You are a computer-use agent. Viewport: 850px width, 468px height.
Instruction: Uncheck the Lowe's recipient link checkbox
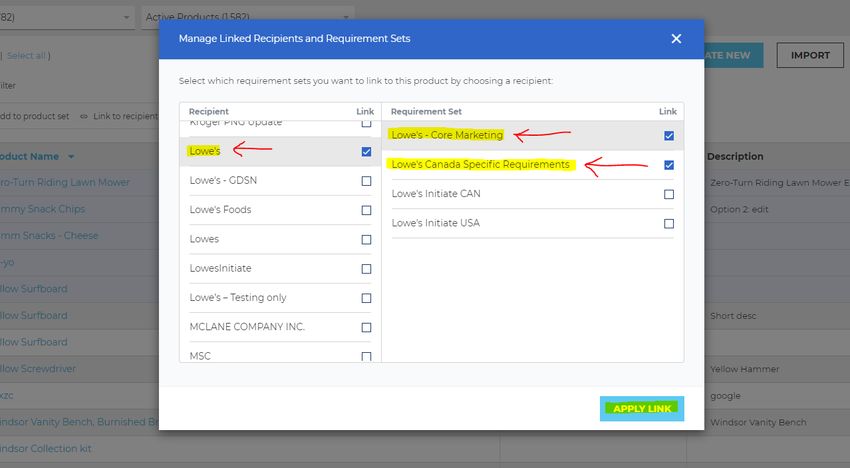coord(366,152)
